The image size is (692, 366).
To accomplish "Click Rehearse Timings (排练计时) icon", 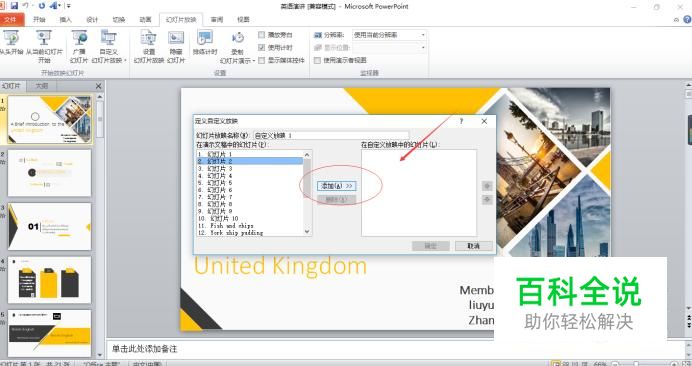I will click(x=205, y=43).
